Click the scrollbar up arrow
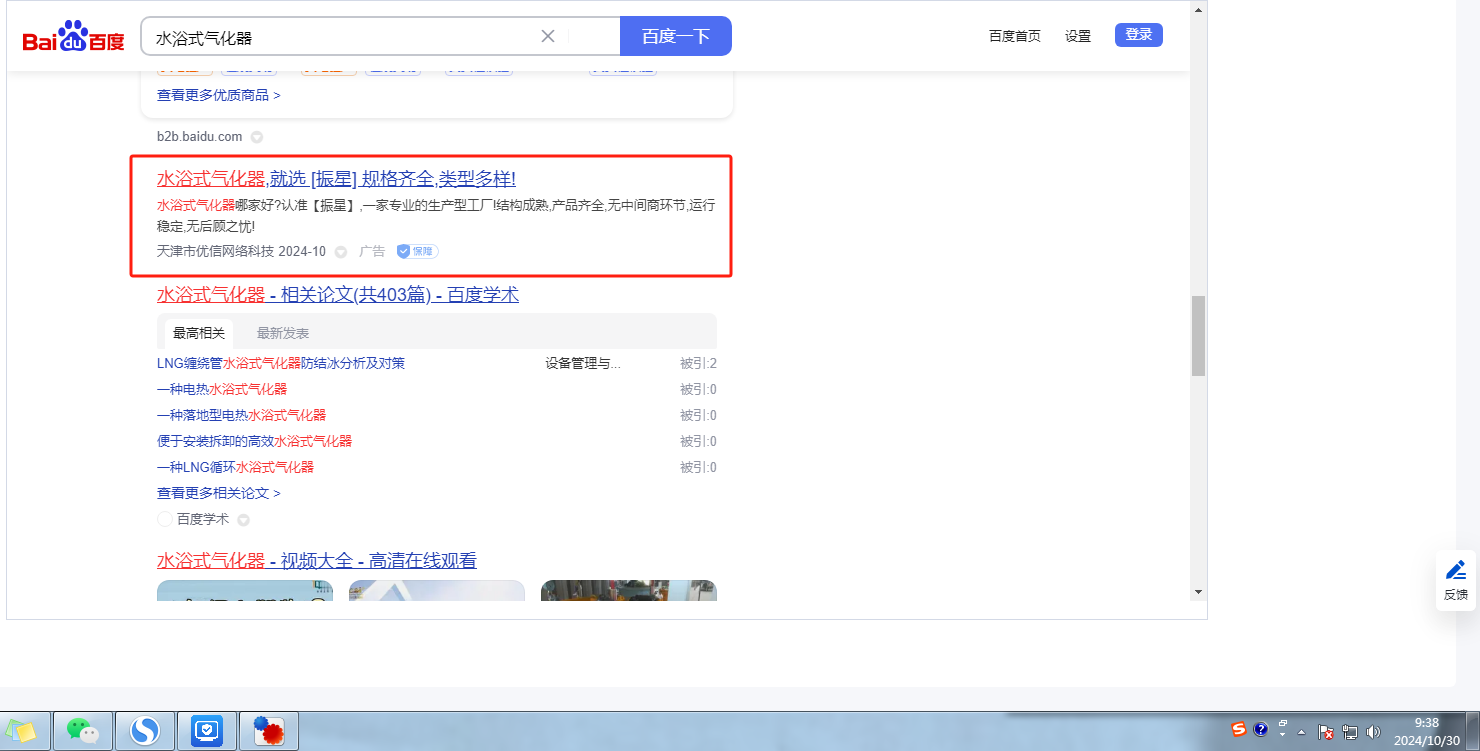This screenshot has height=751, width=1480. point(1198,9)
